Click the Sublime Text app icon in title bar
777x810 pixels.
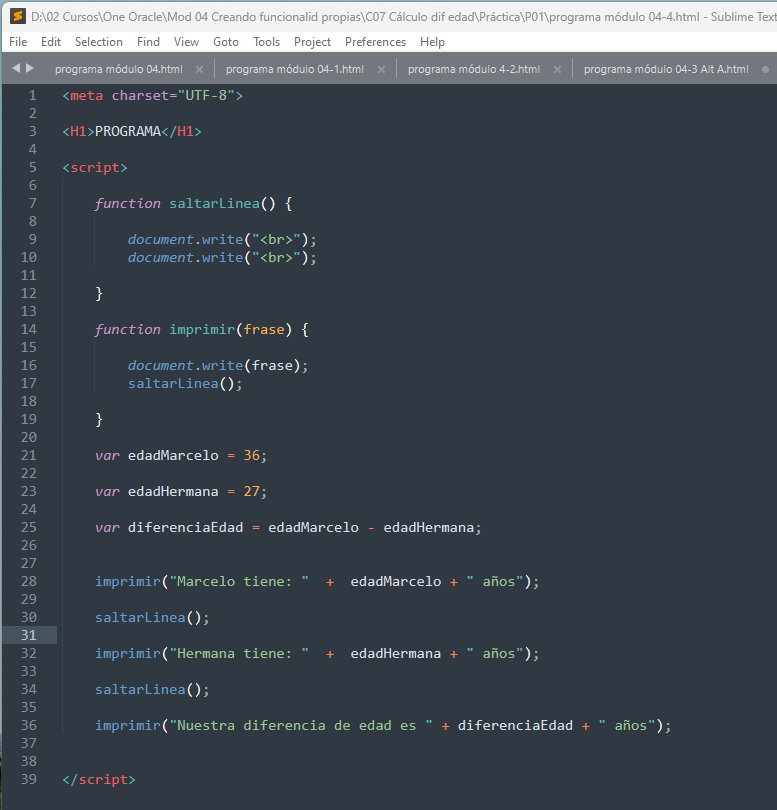(18, 17)
